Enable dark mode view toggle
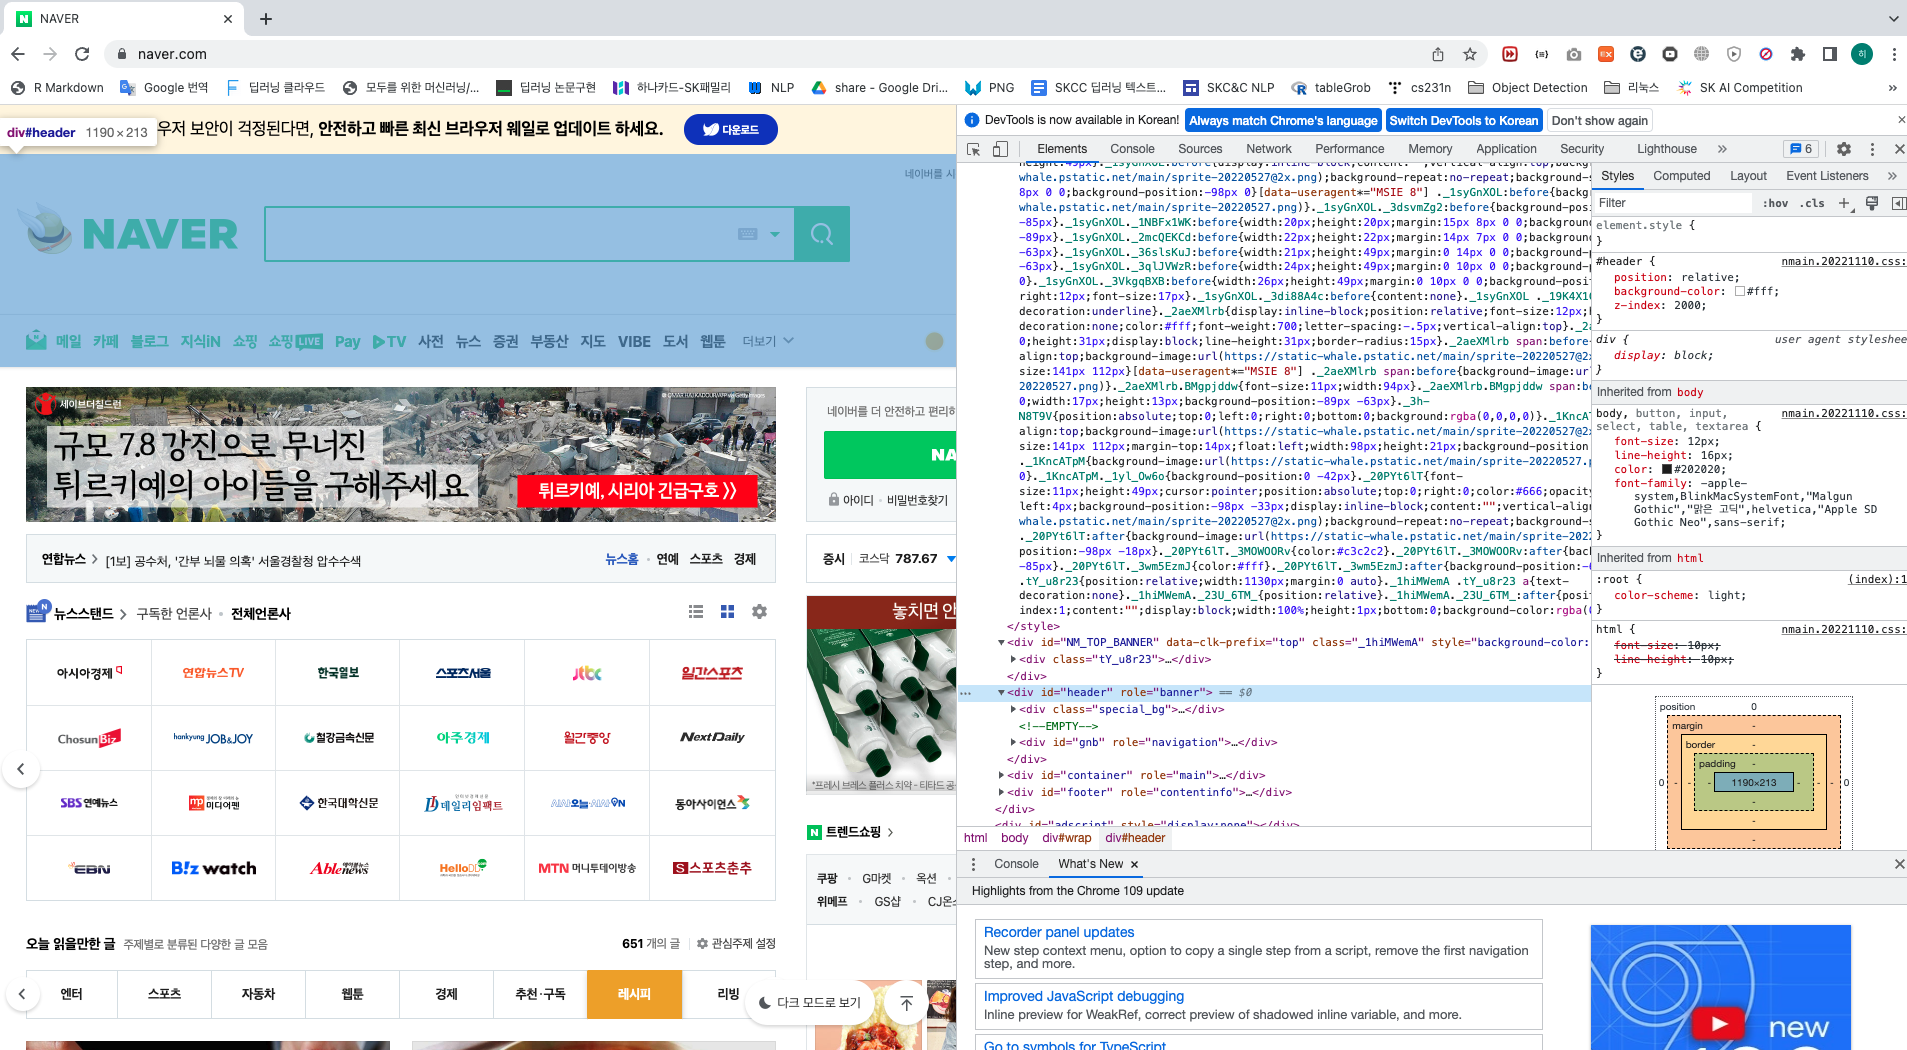This screenshot has height=1050, width=1907. [811, 1003]
